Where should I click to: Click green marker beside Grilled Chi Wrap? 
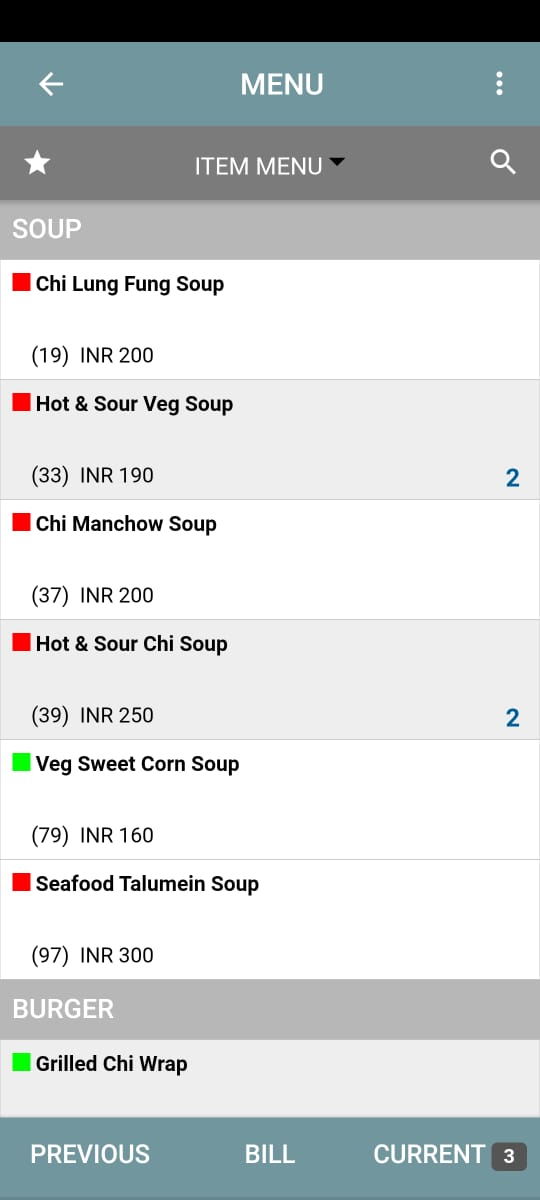point(21,1063)
